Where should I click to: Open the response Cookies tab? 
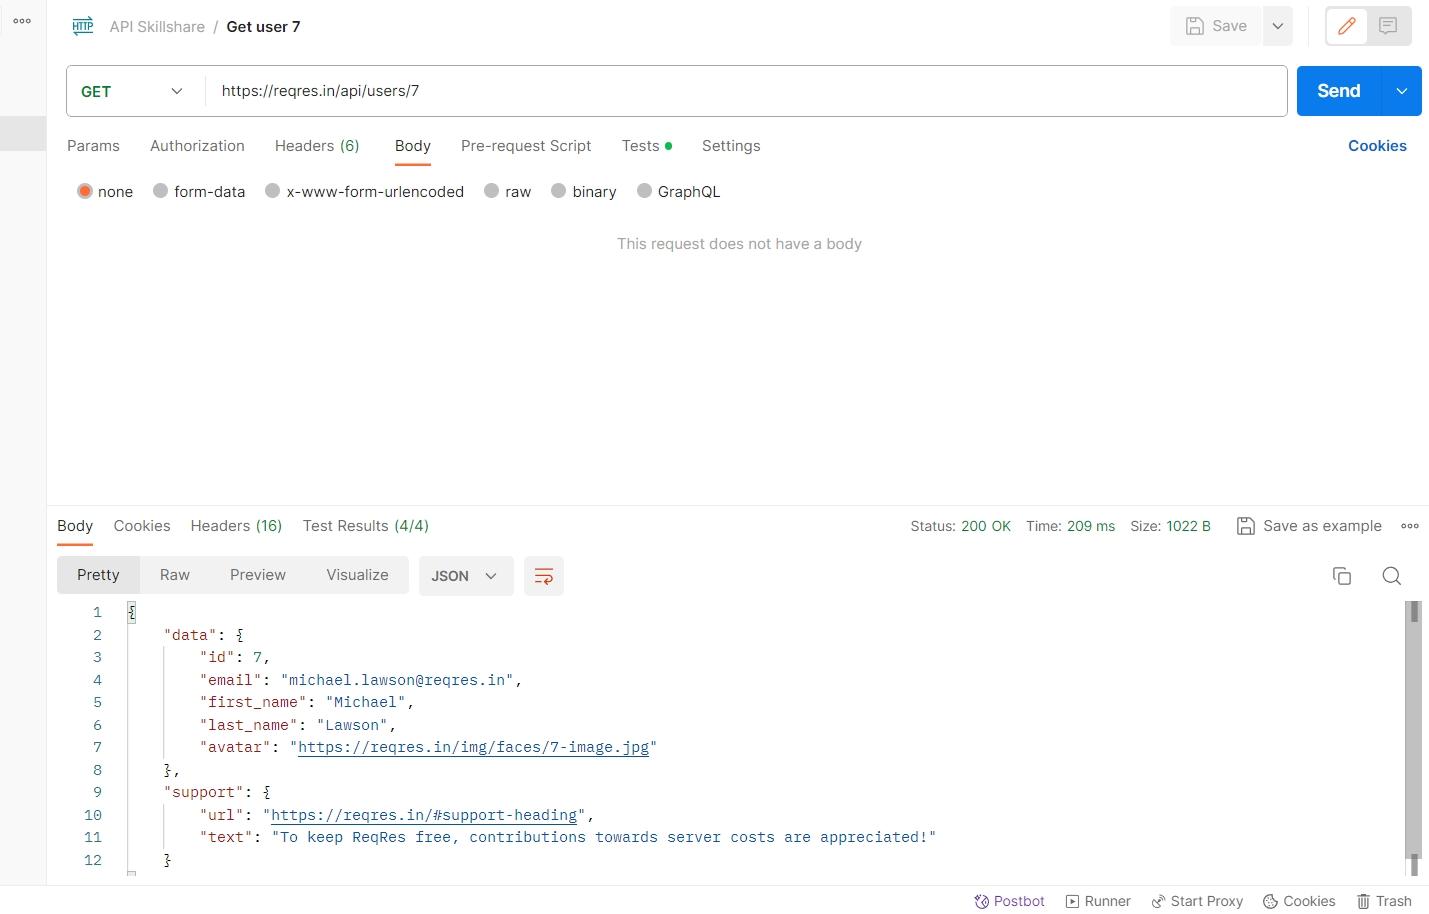coord(142,526)
